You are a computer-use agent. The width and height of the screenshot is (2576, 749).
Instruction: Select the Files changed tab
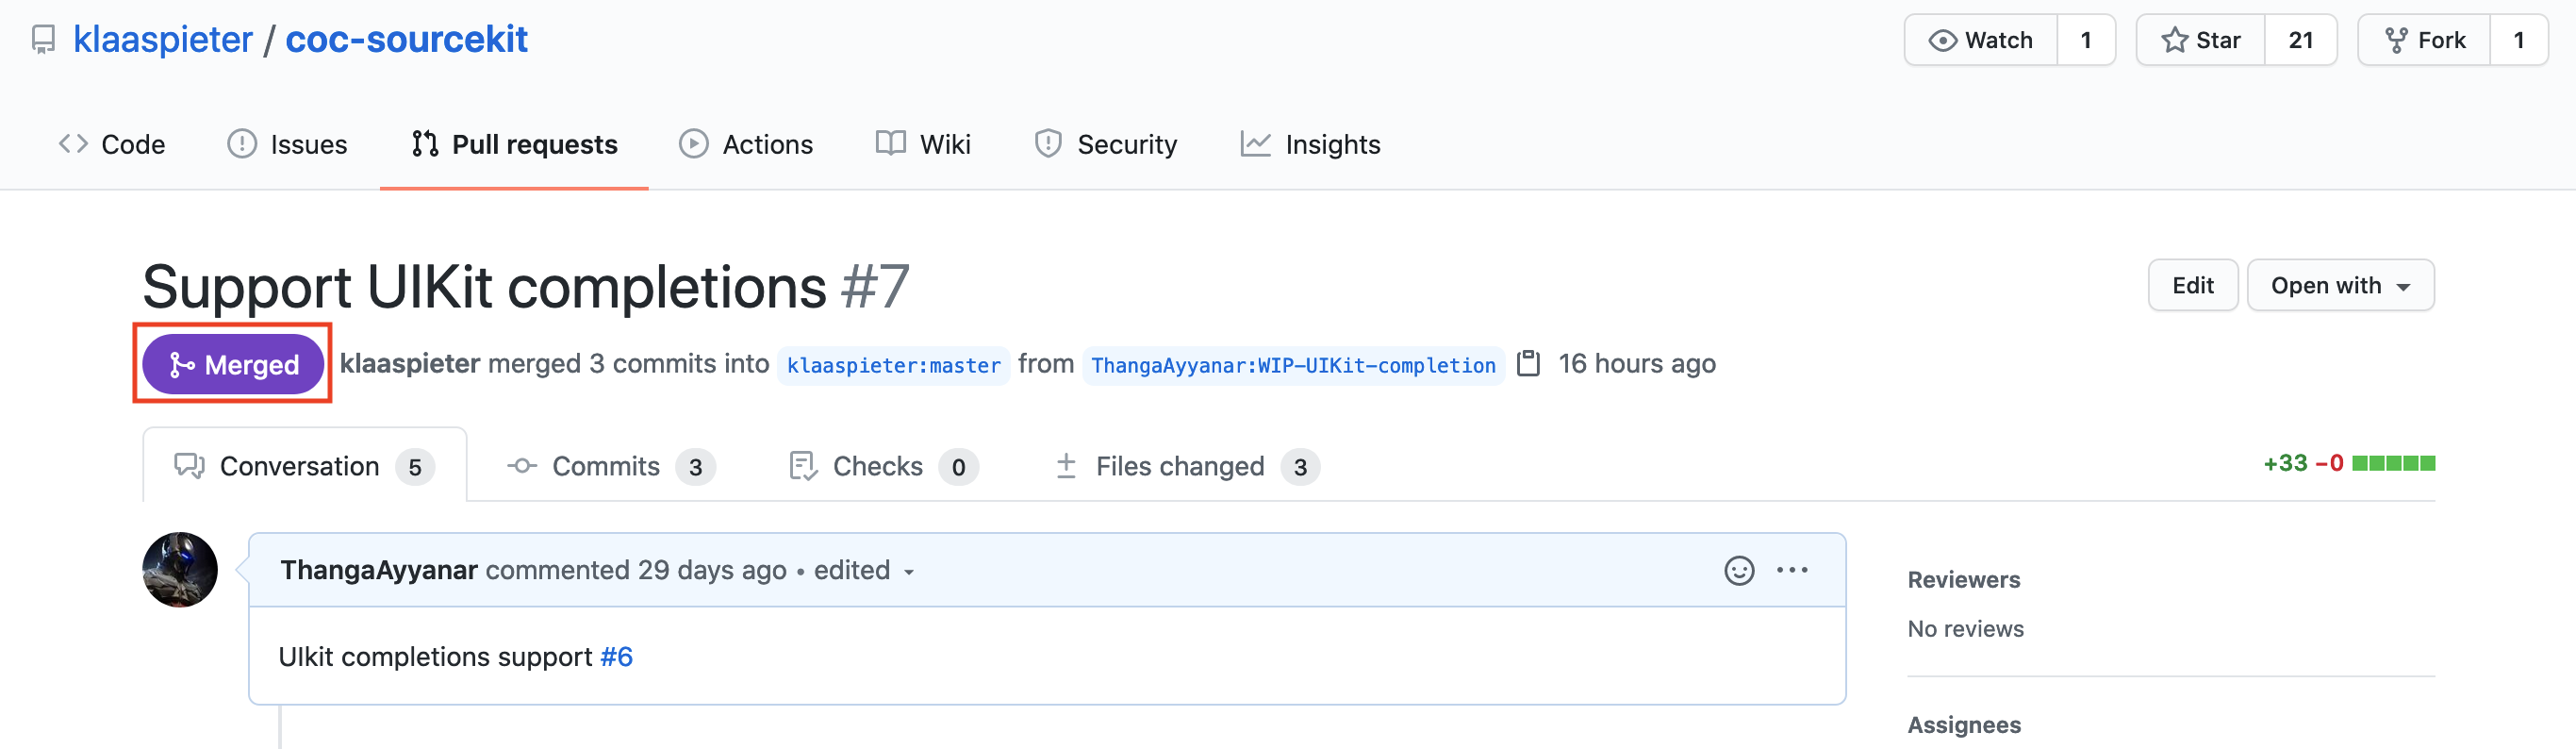[x=1187, y=466]
